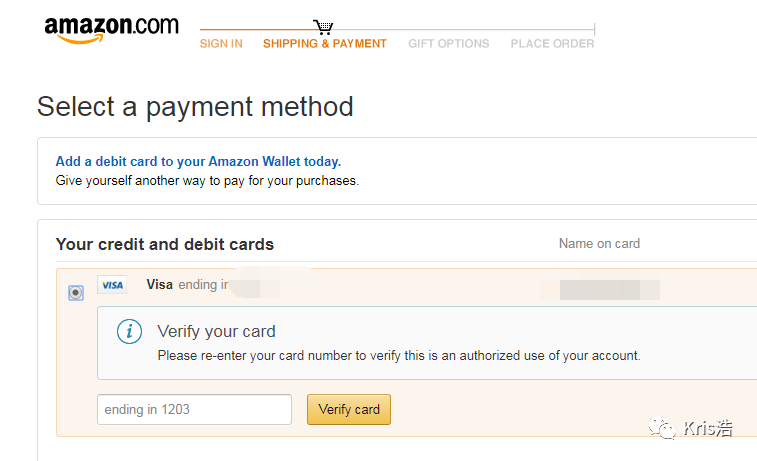Focus the card number input field
The height and width of the screenshot is (461, 757).
[x=194, y=409]
